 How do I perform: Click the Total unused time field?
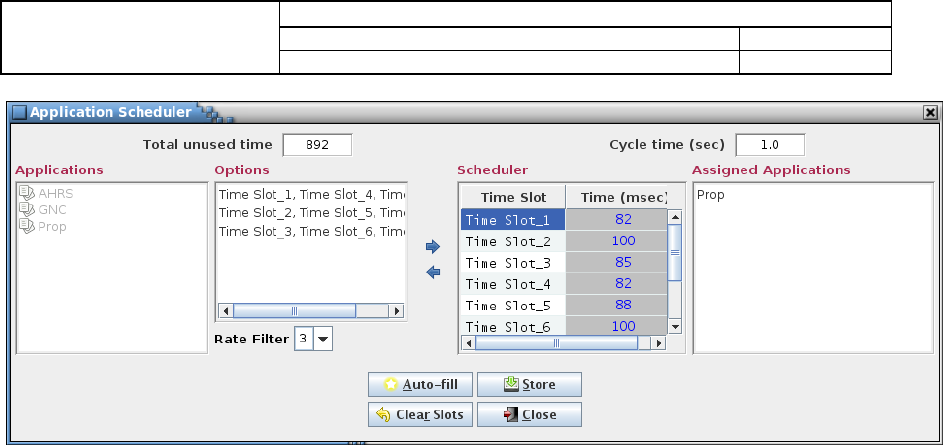318,145
